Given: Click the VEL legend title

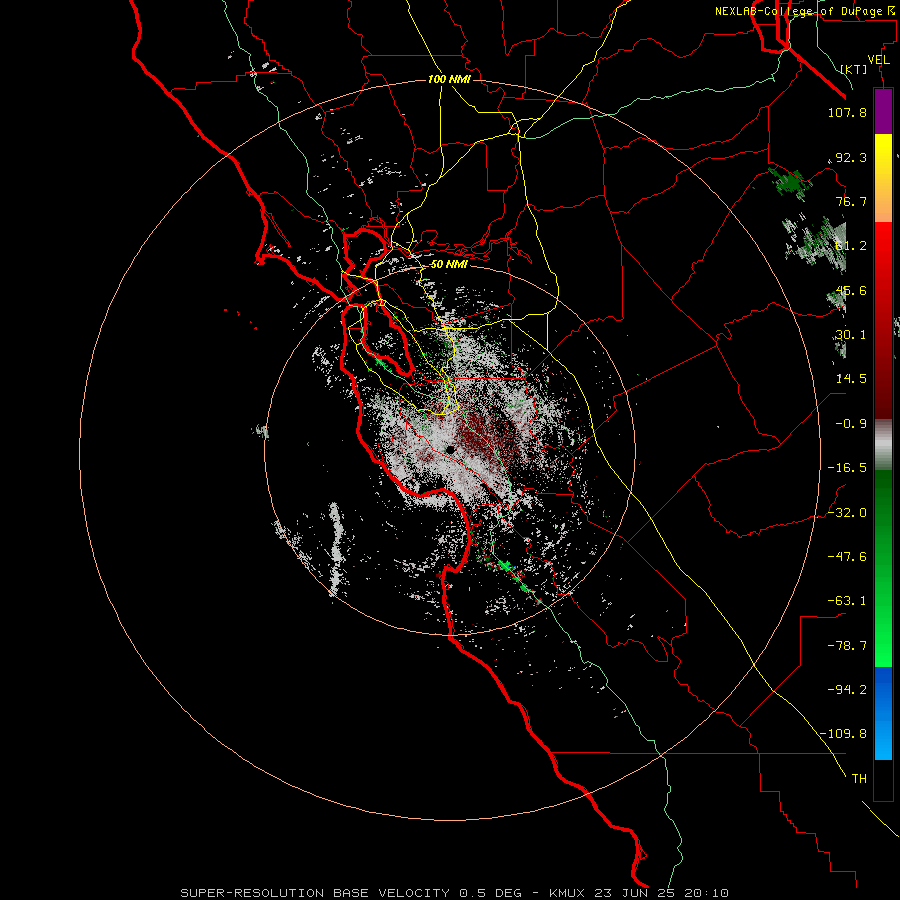Looking at the screenshot, I should [879, 60].
